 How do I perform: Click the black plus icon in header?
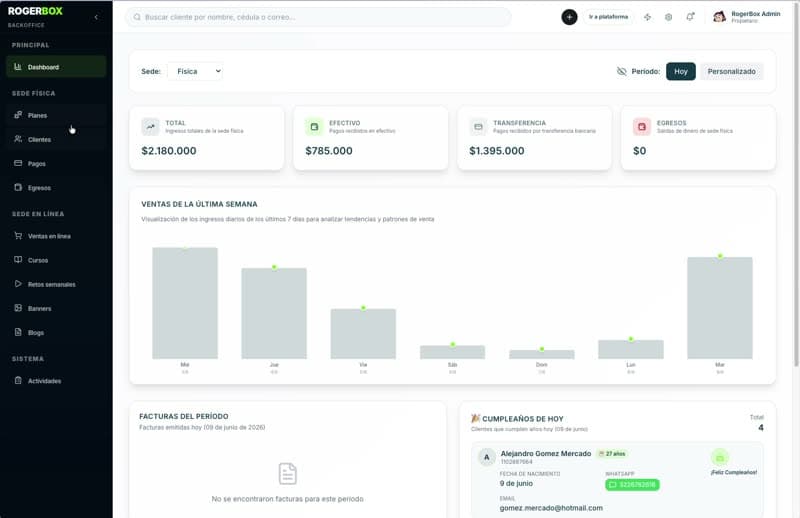(569, 17)
